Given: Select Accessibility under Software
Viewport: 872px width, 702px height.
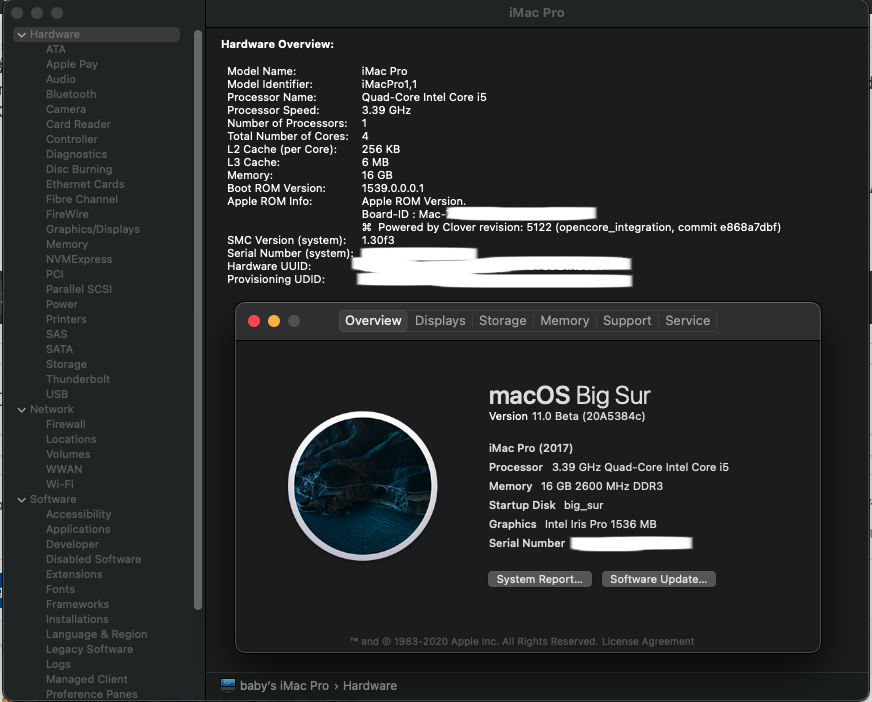Looking at the screenshot, I should (78, 515).
